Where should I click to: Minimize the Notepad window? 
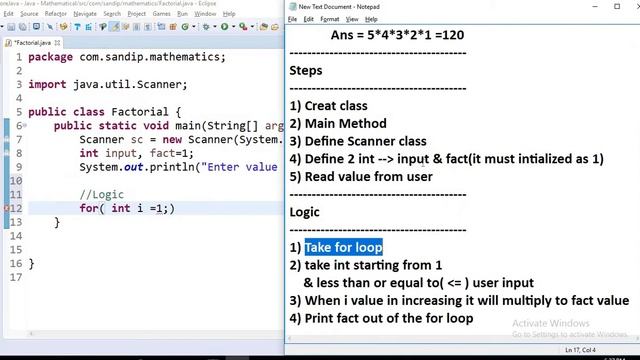595,7
